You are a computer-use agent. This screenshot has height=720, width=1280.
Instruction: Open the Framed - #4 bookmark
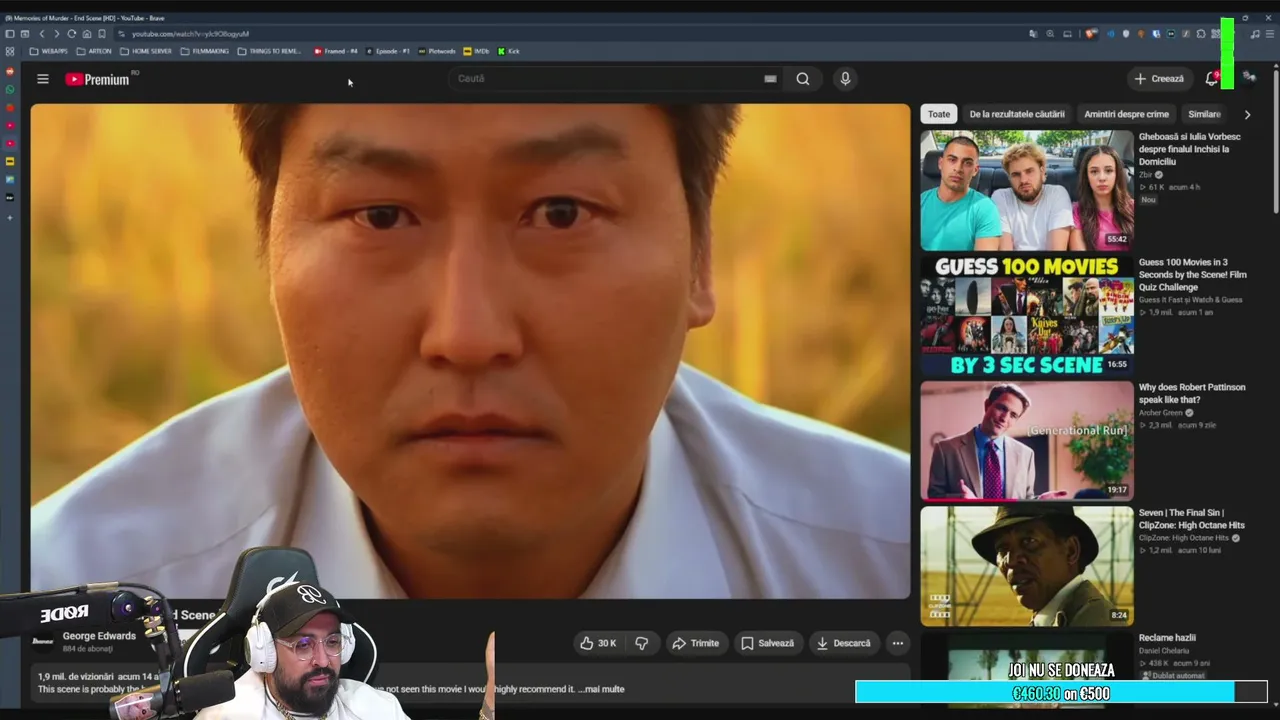coord(336,51)
